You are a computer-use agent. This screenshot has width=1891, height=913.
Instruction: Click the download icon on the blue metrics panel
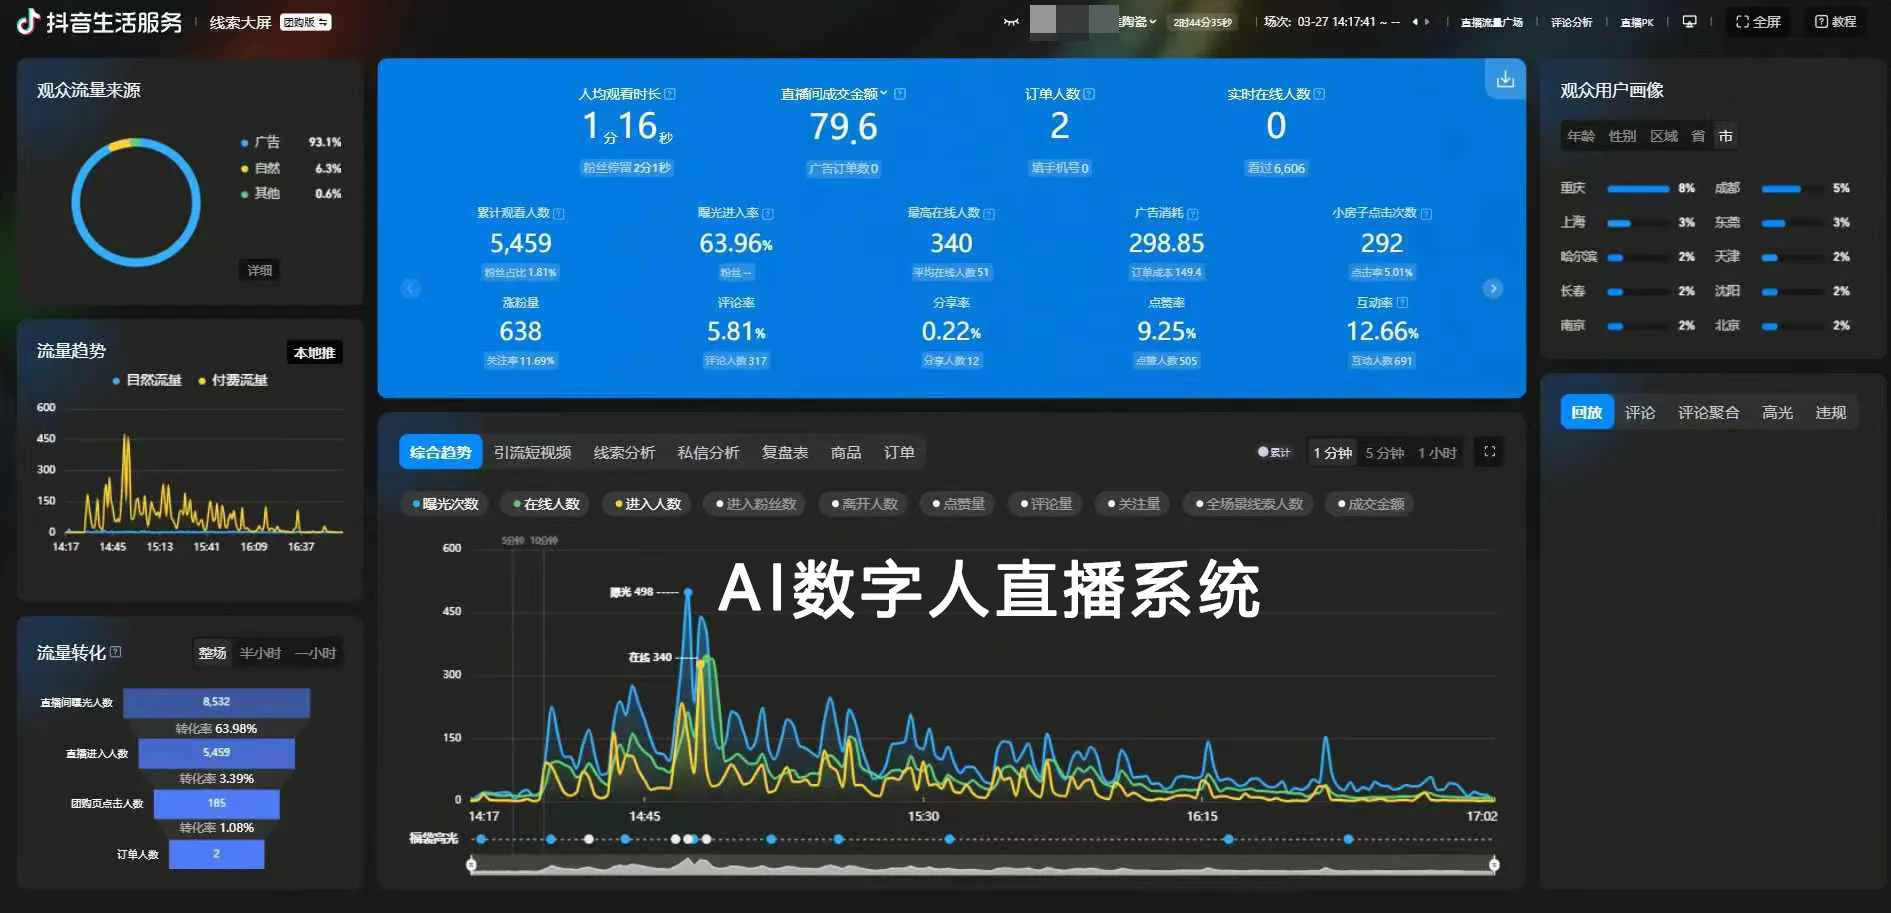click(1504, 80)
